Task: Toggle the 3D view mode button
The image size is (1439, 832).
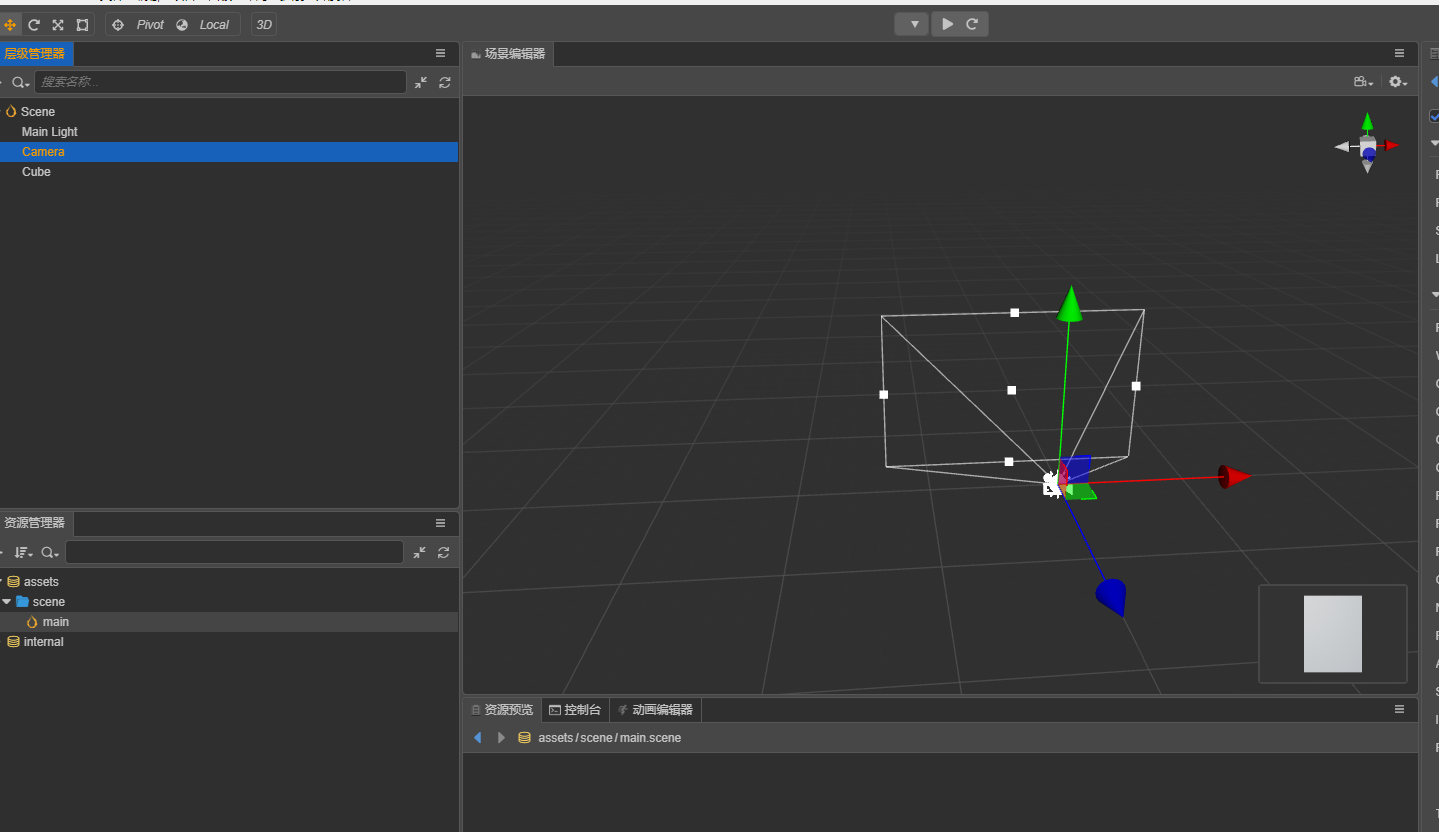Action: 264,25
